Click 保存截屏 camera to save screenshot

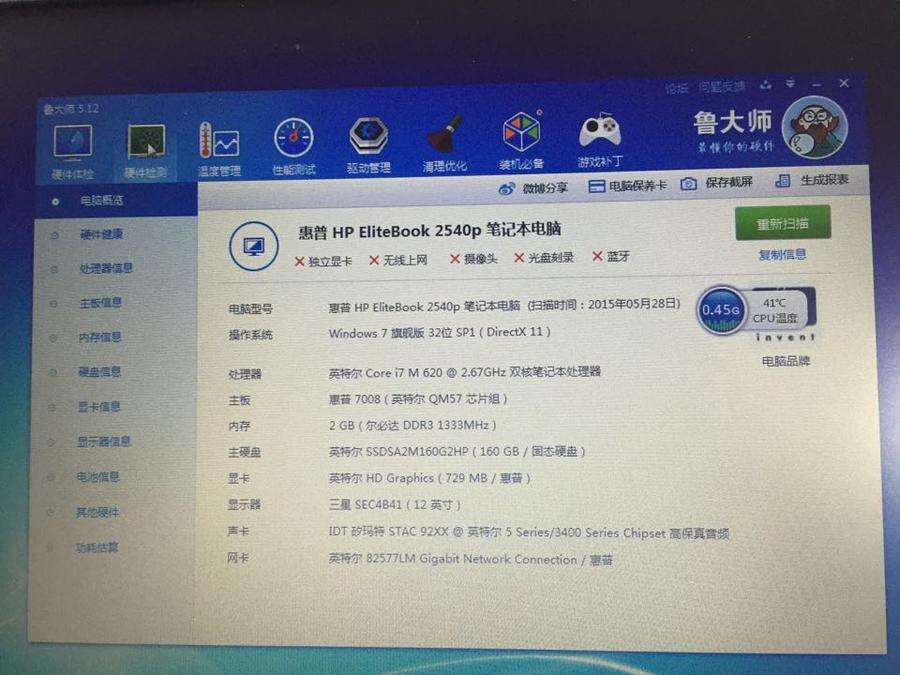point(716,183)
